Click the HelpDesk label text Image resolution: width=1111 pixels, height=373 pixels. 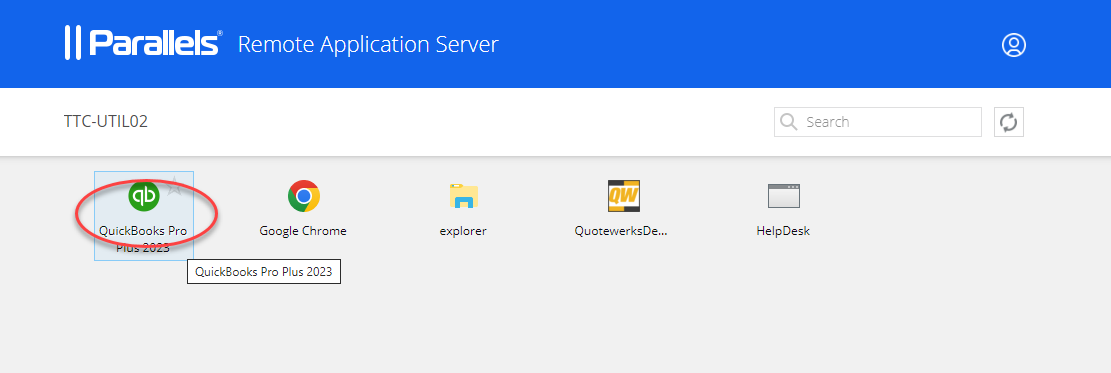784,231
